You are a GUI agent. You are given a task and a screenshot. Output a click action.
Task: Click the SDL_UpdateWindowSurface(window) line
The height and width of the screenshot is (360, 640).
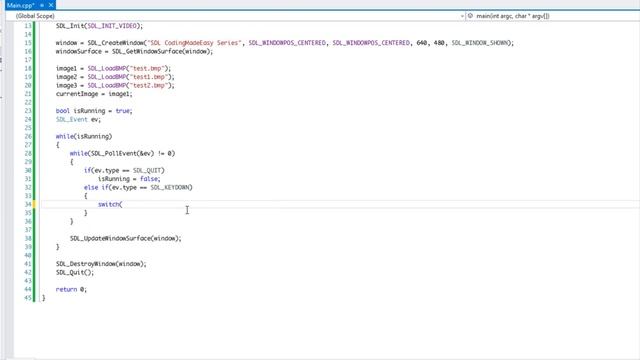click(x=126, y=238)
